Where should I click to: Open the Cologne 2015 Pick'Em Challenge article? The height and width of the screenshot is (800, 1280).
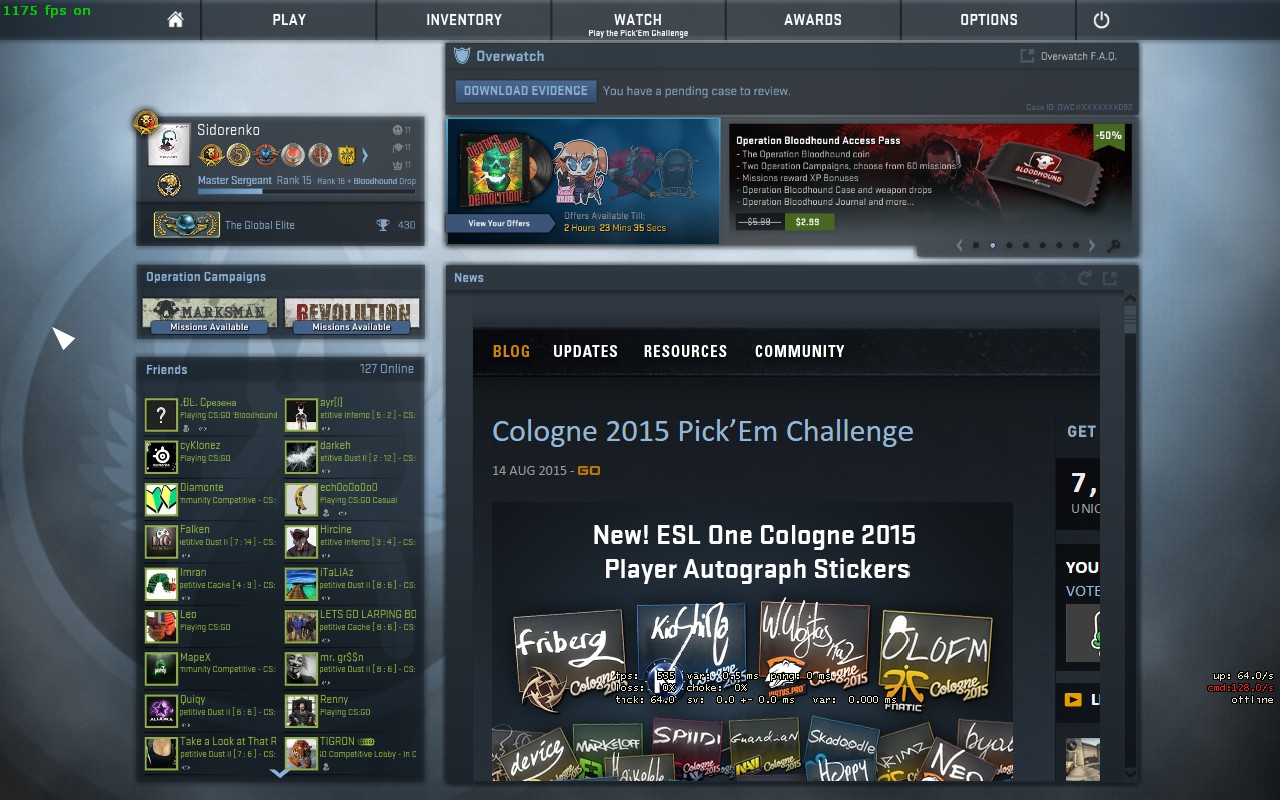click(x=703, y=431)
